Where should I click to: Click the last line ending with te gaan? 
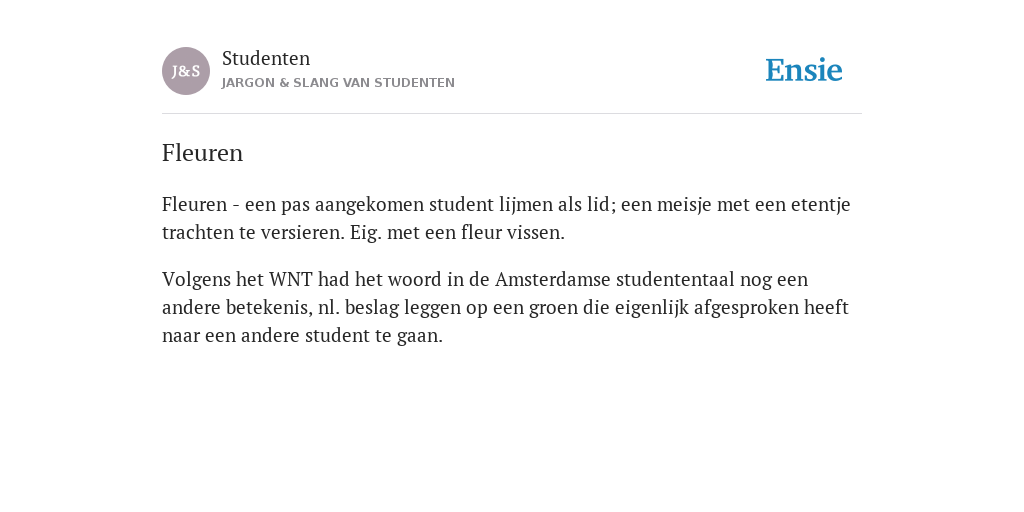(302, 336)
